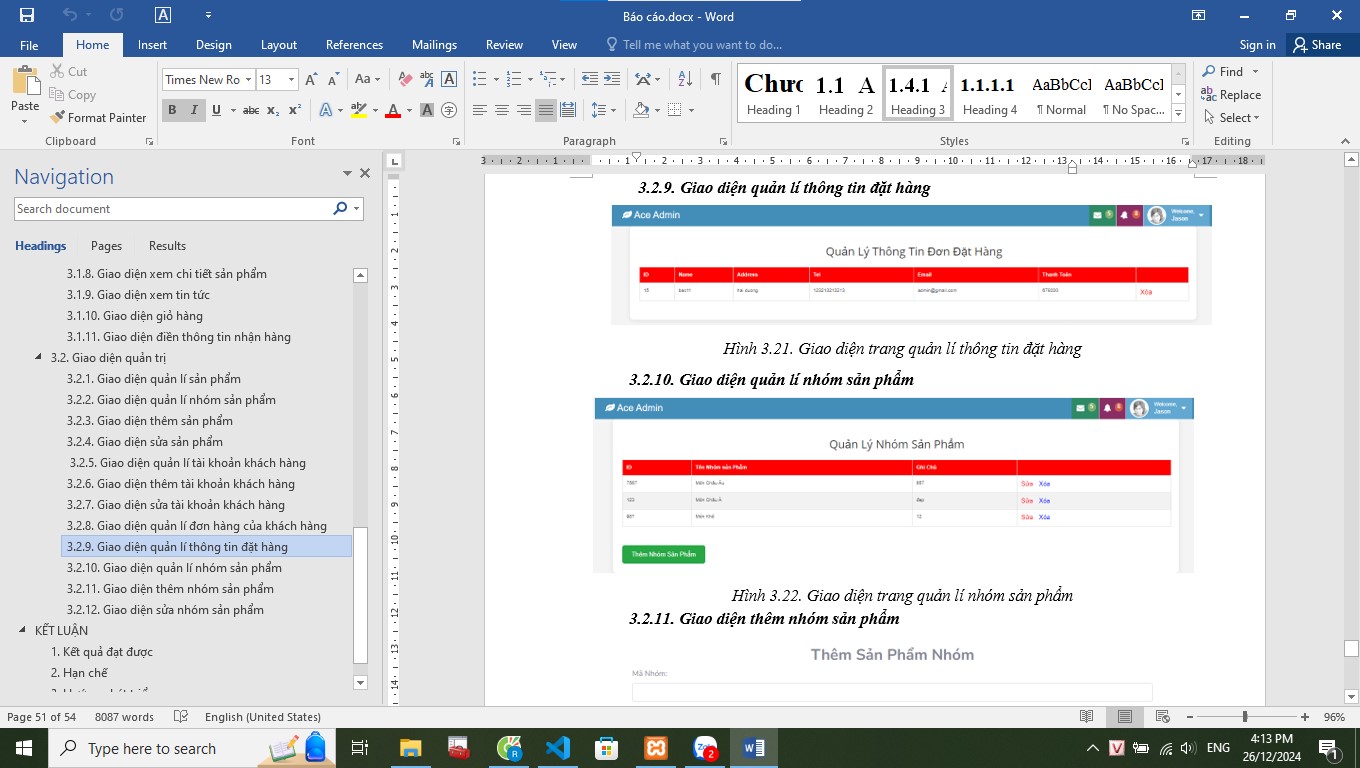Switch to Web Layout view in status bar
This screenshot has height=768, width=1360.
click(1162, 717)
